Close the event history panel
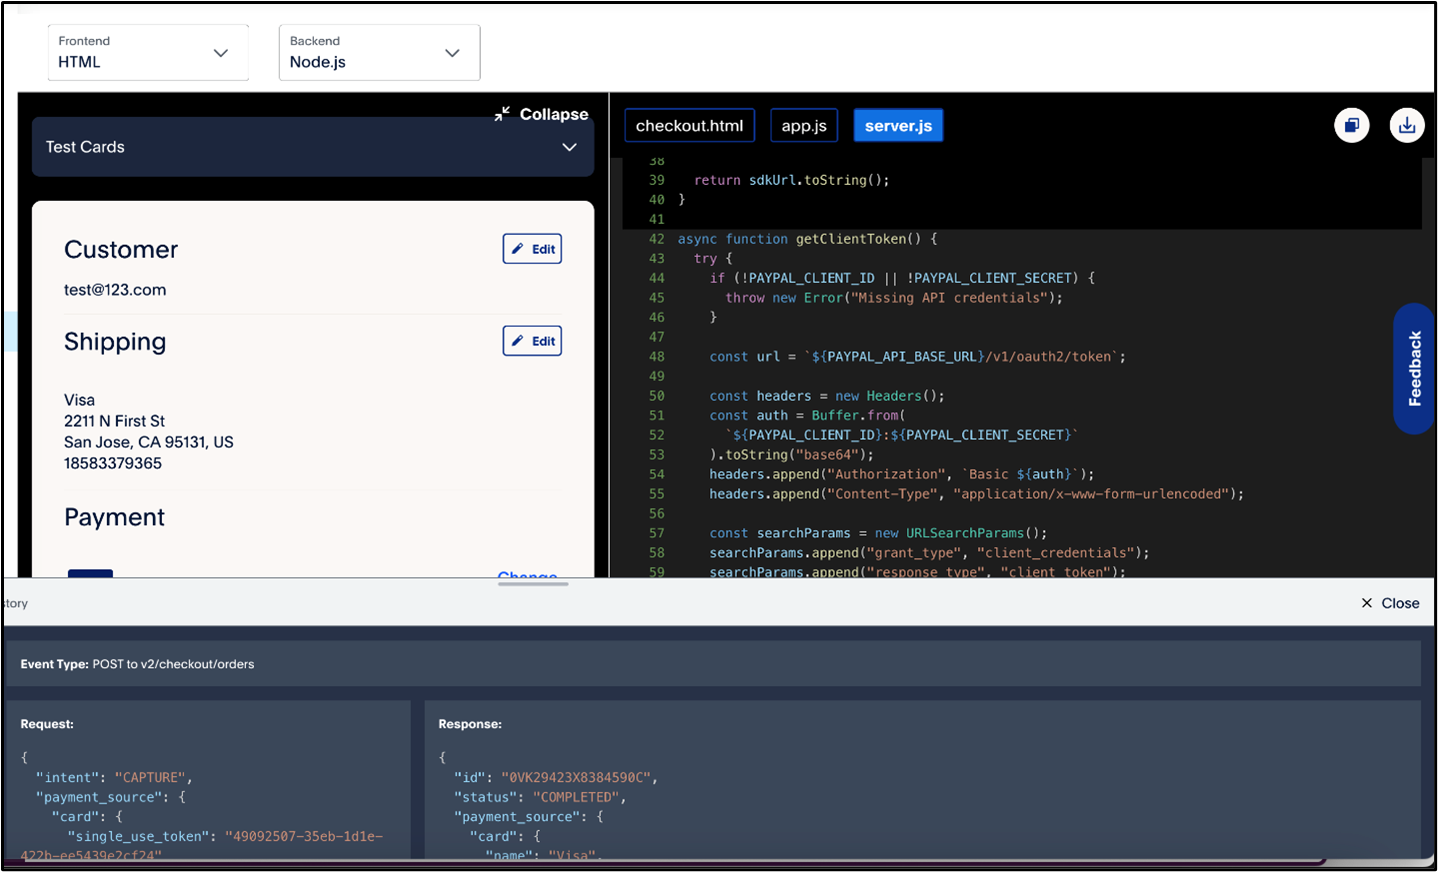 pos(1390,603)
